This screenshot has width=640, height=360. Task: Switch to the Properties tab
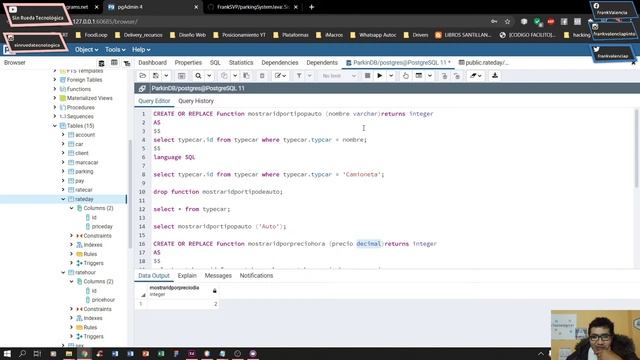point(188,62)
